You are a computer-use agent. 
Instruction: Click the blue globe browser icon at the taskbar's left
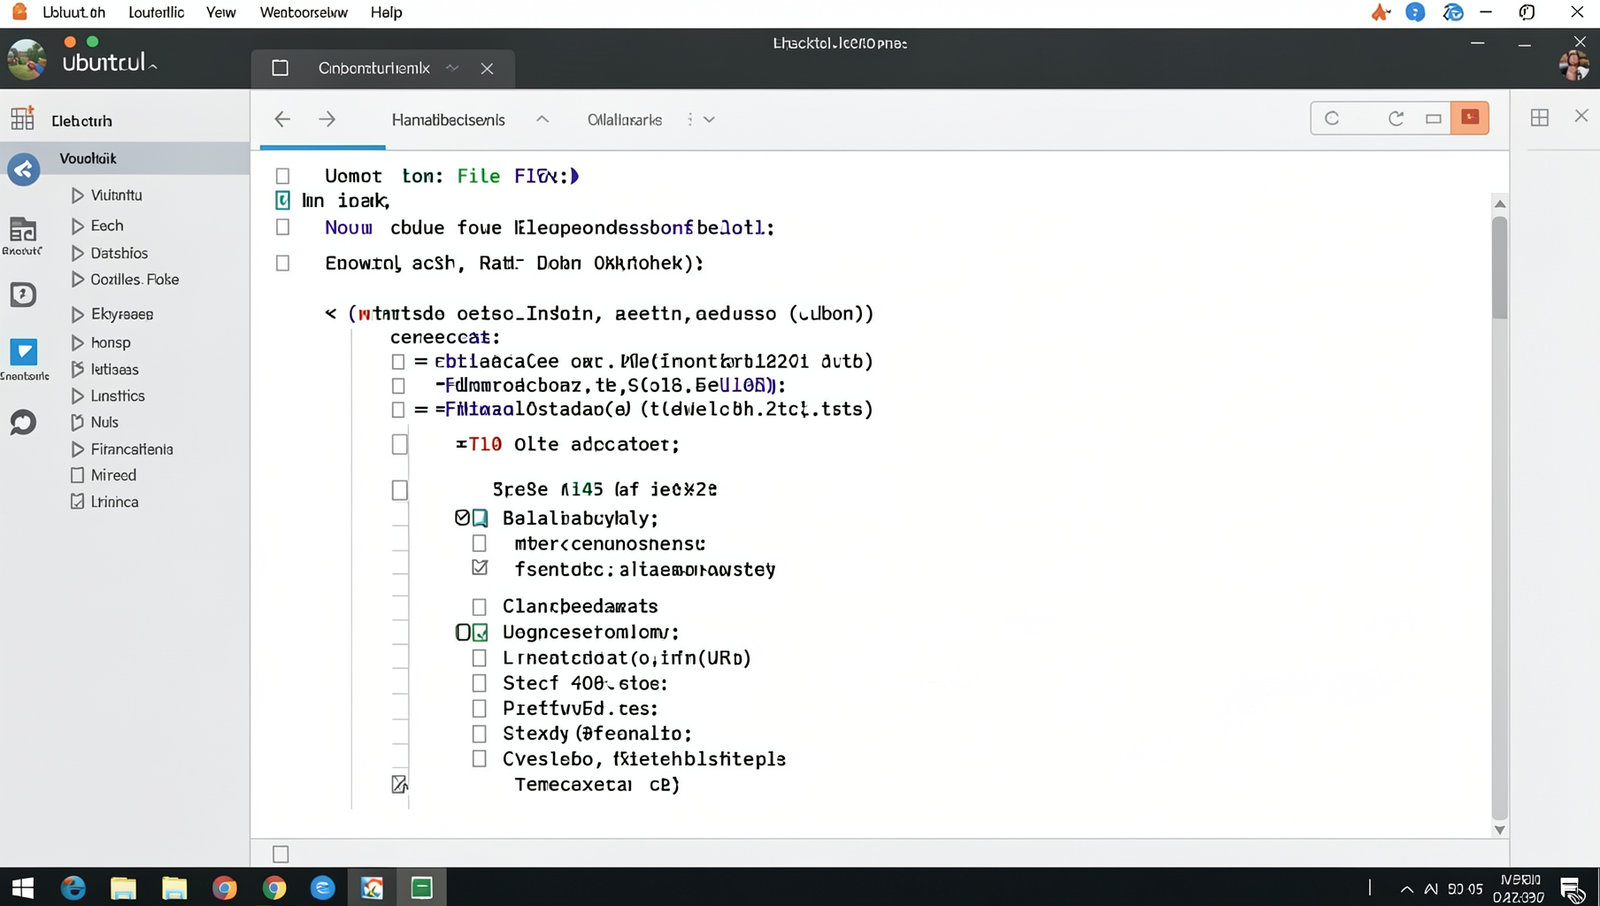coord(73,888)
